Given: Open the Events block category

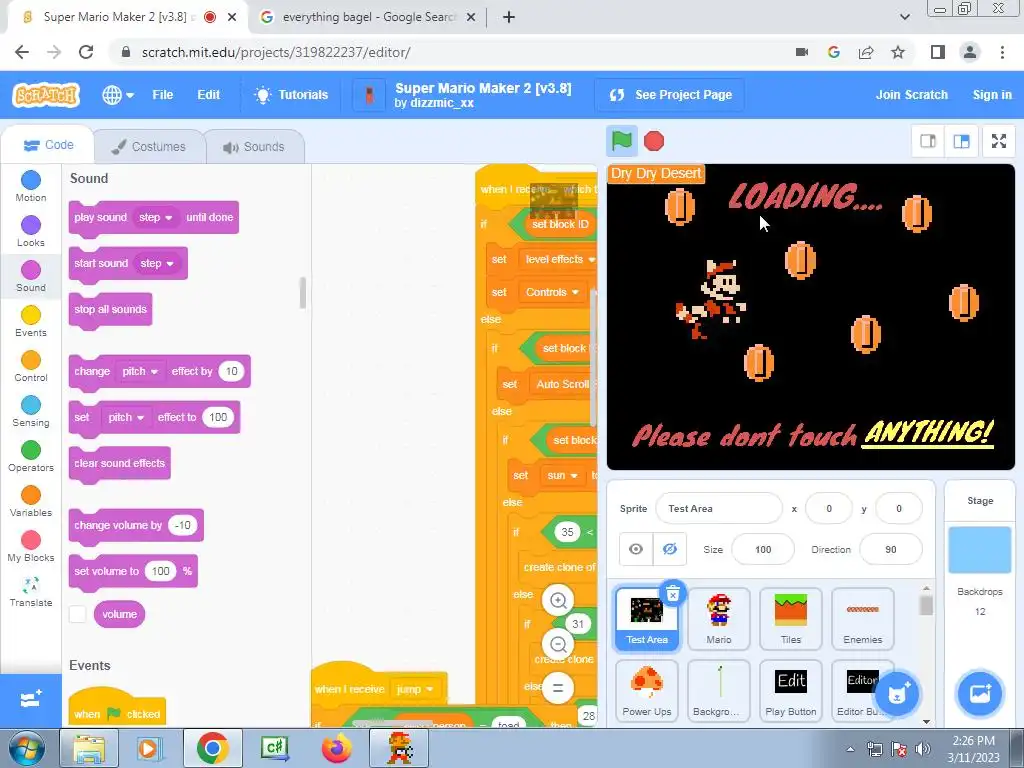Looking at the screenshot, I should (31, 321).
